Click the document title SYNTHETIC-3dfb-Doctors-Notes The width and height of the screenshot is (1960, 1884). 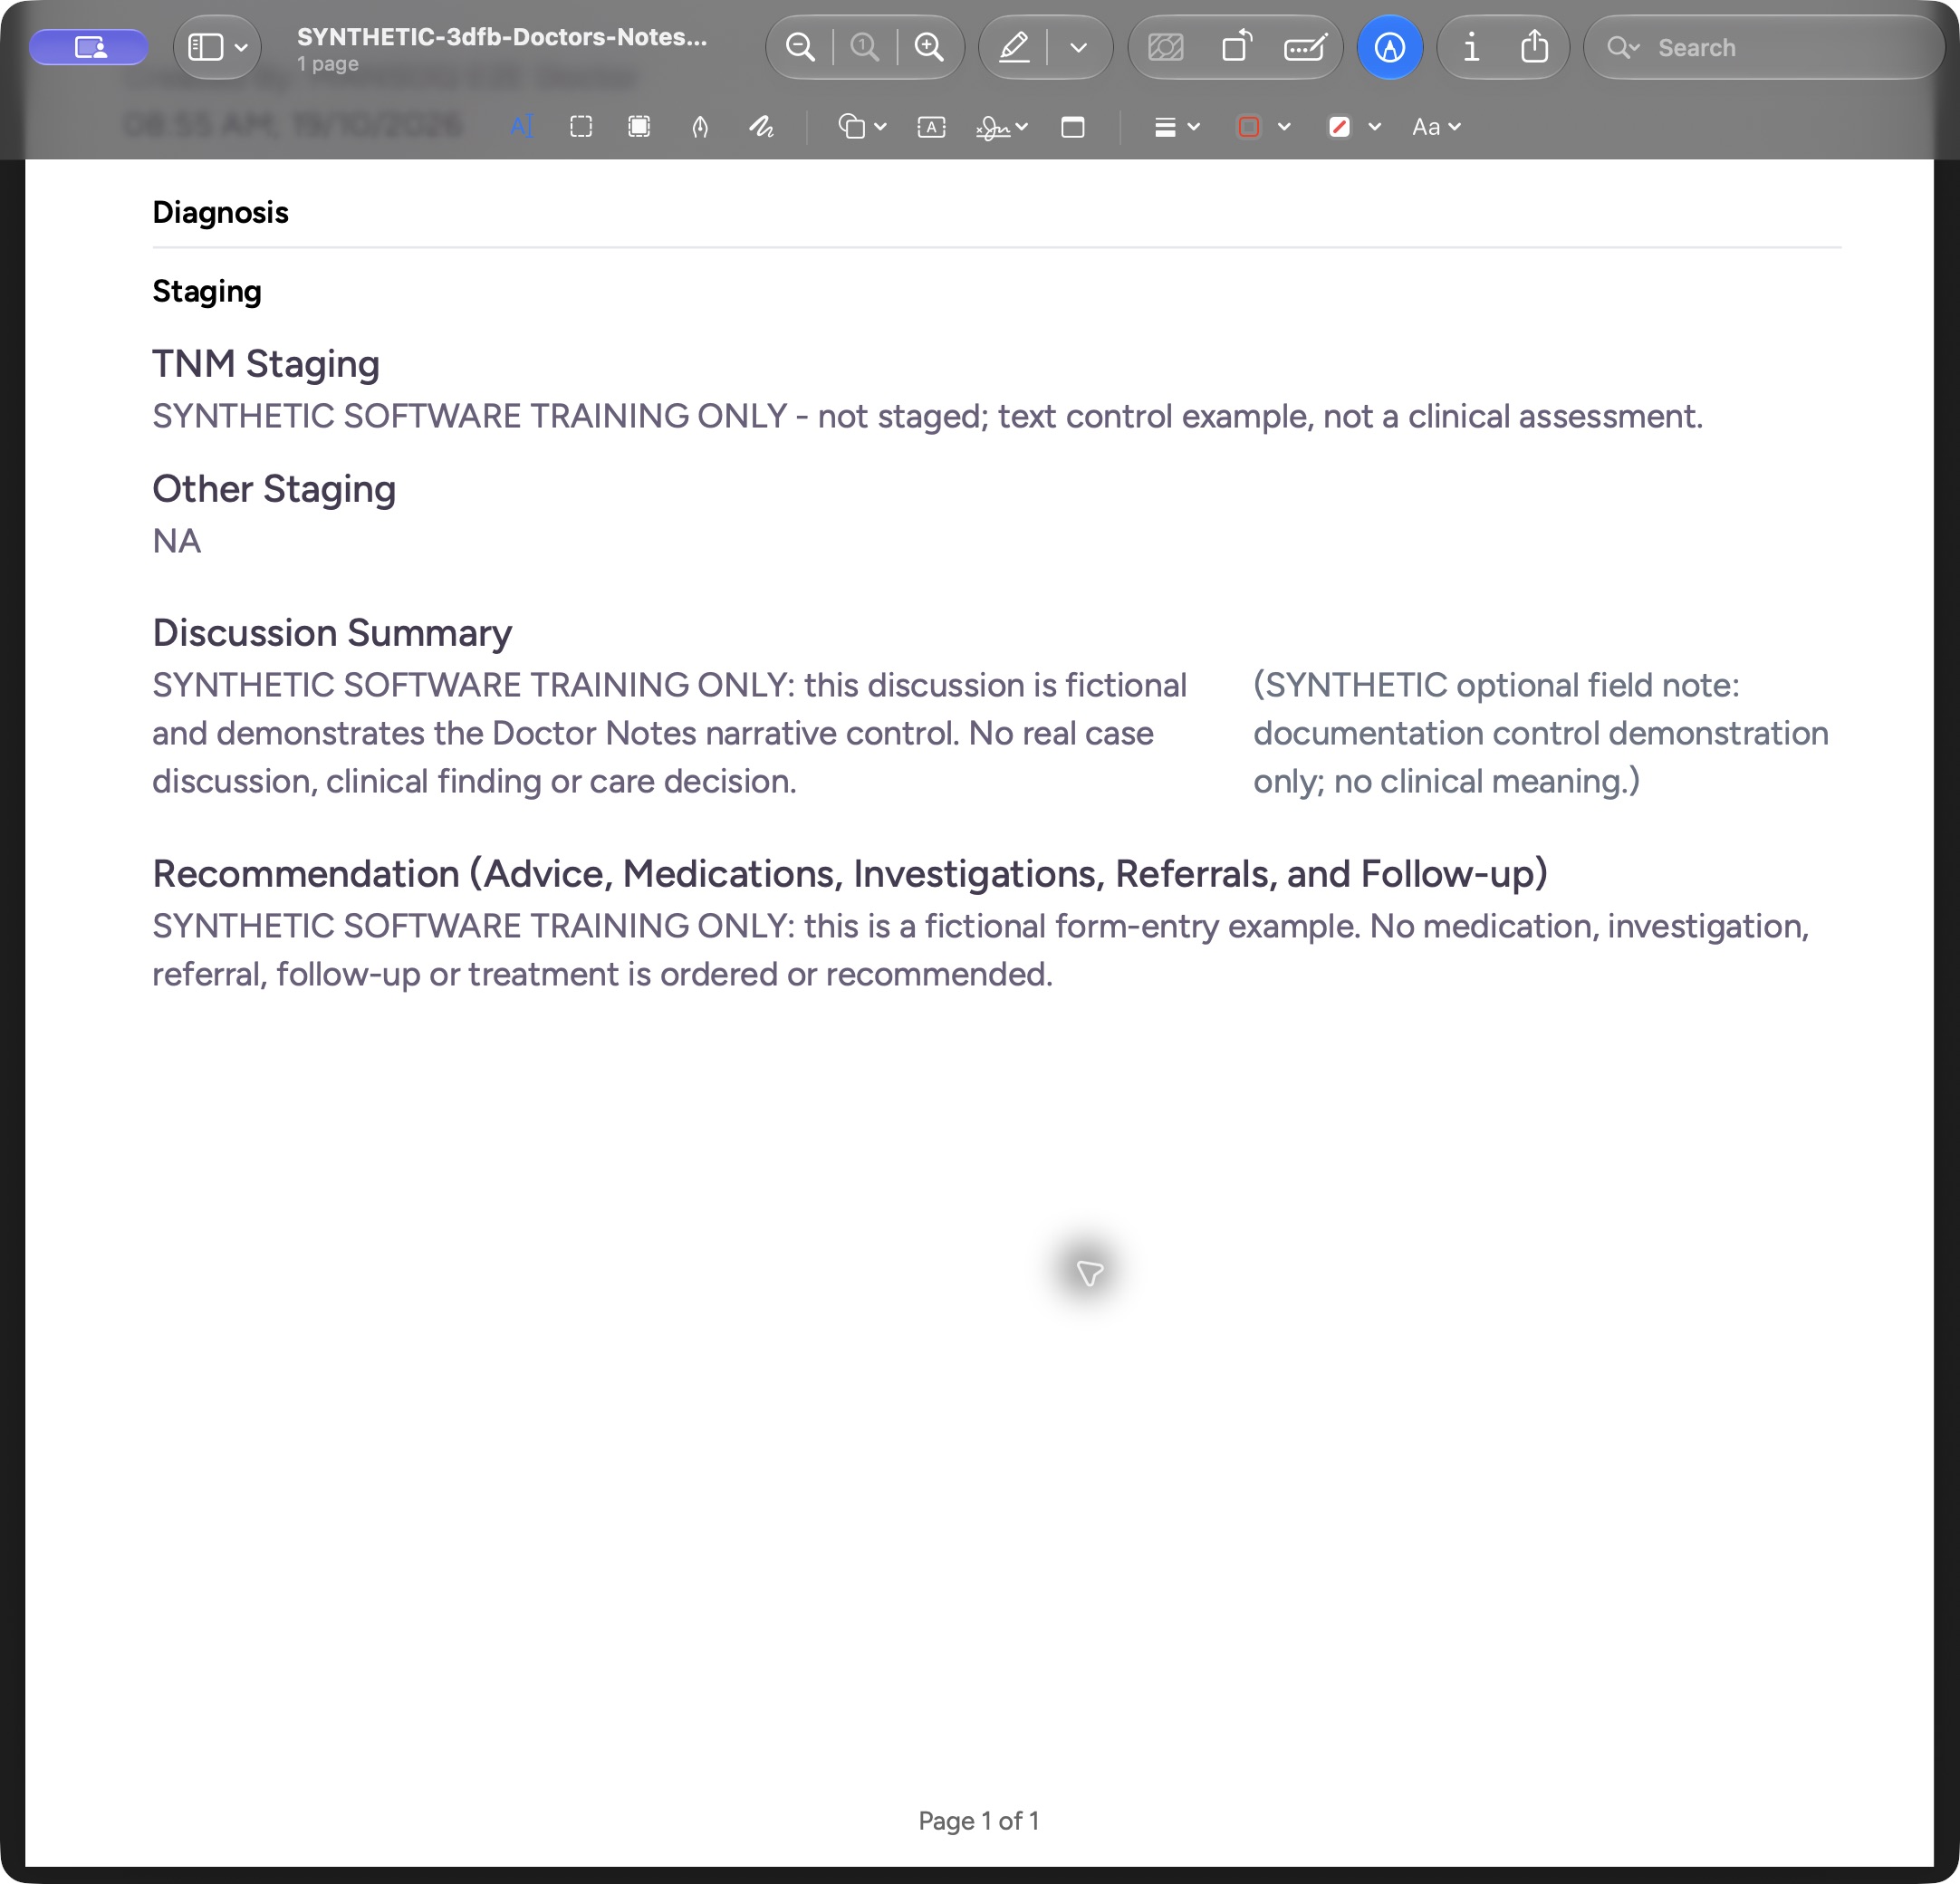pos(502,37)
